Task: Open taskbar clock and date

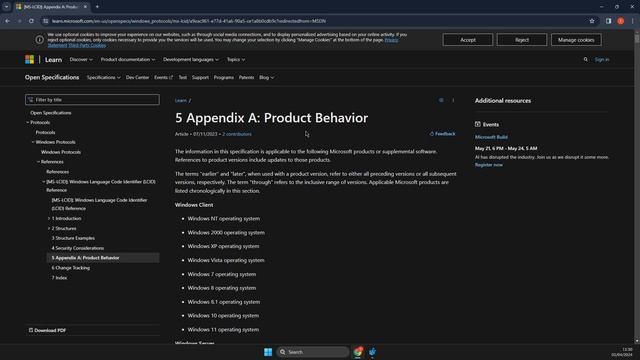Action: 622,352
